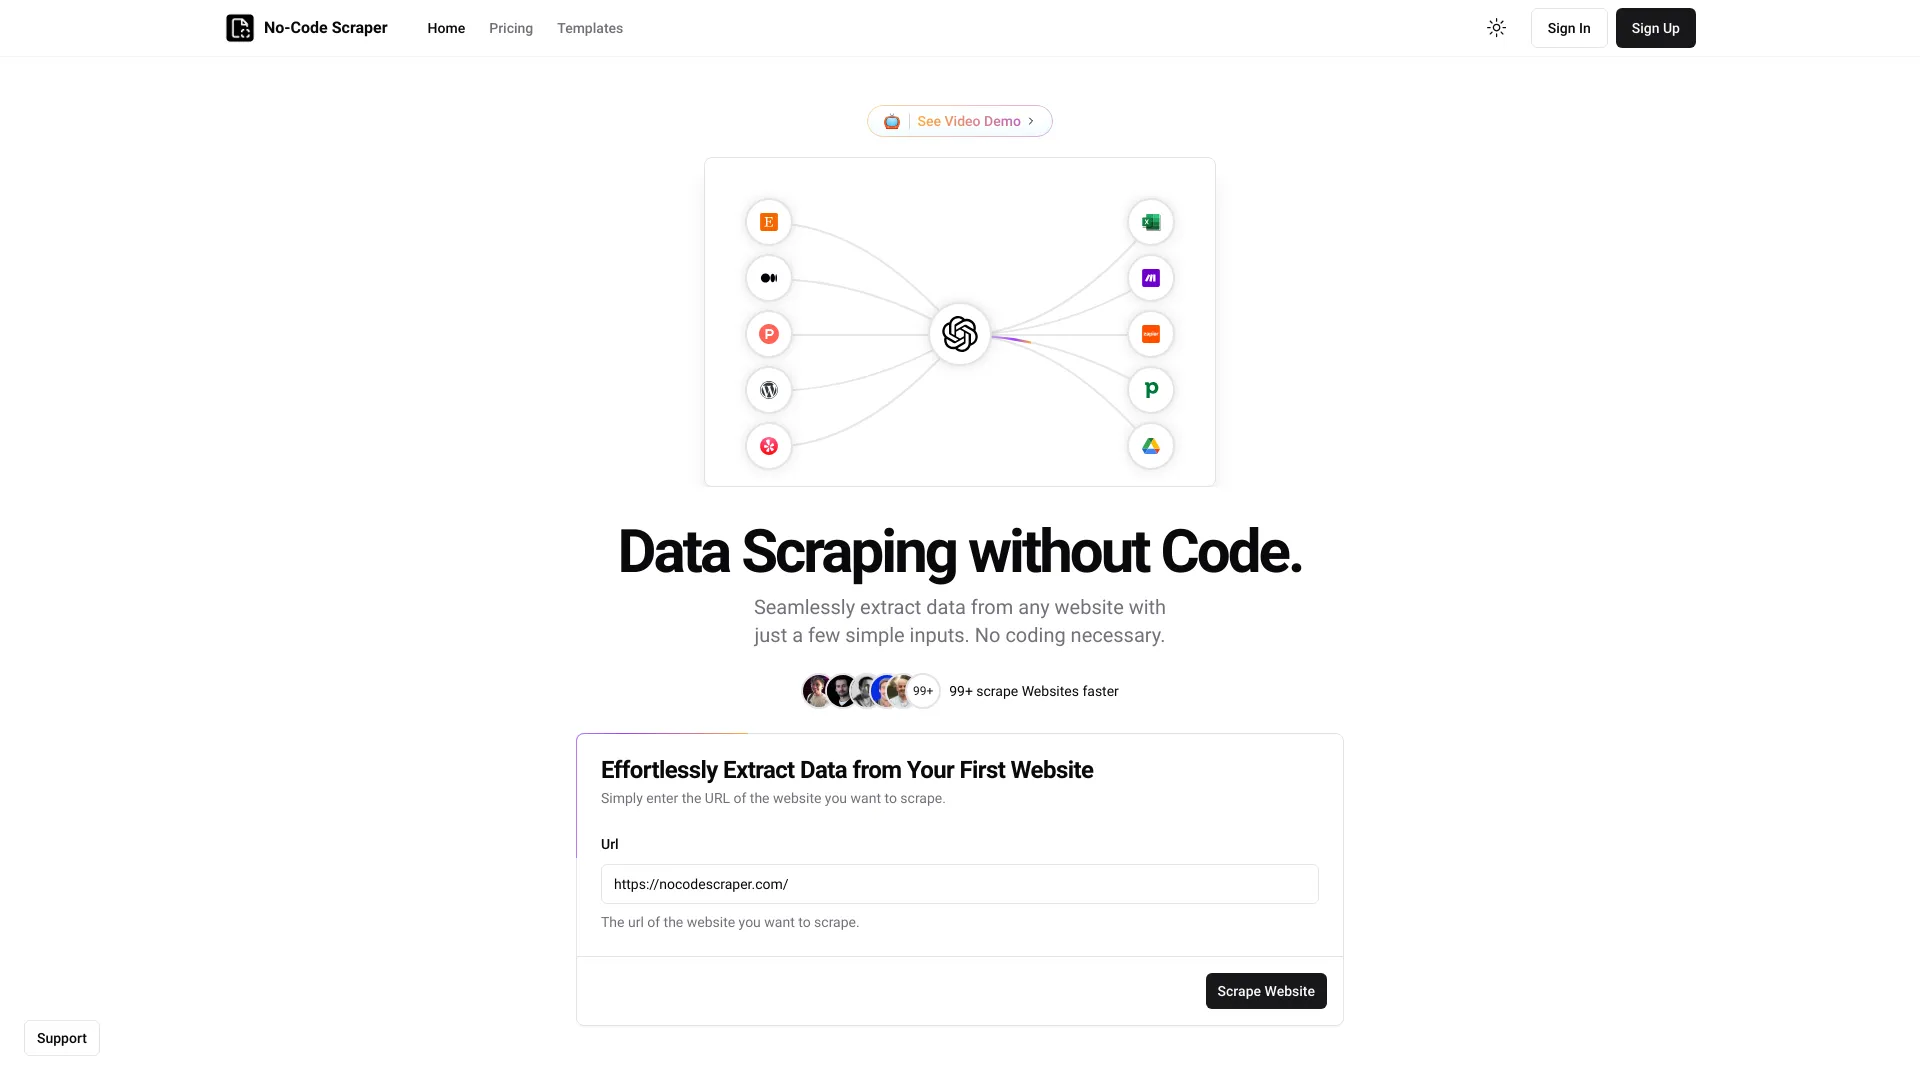The height and width of the screenshot is (1080, 1920).
Task: Click the Google Drive integration icon
Action: coord(1150,446)
